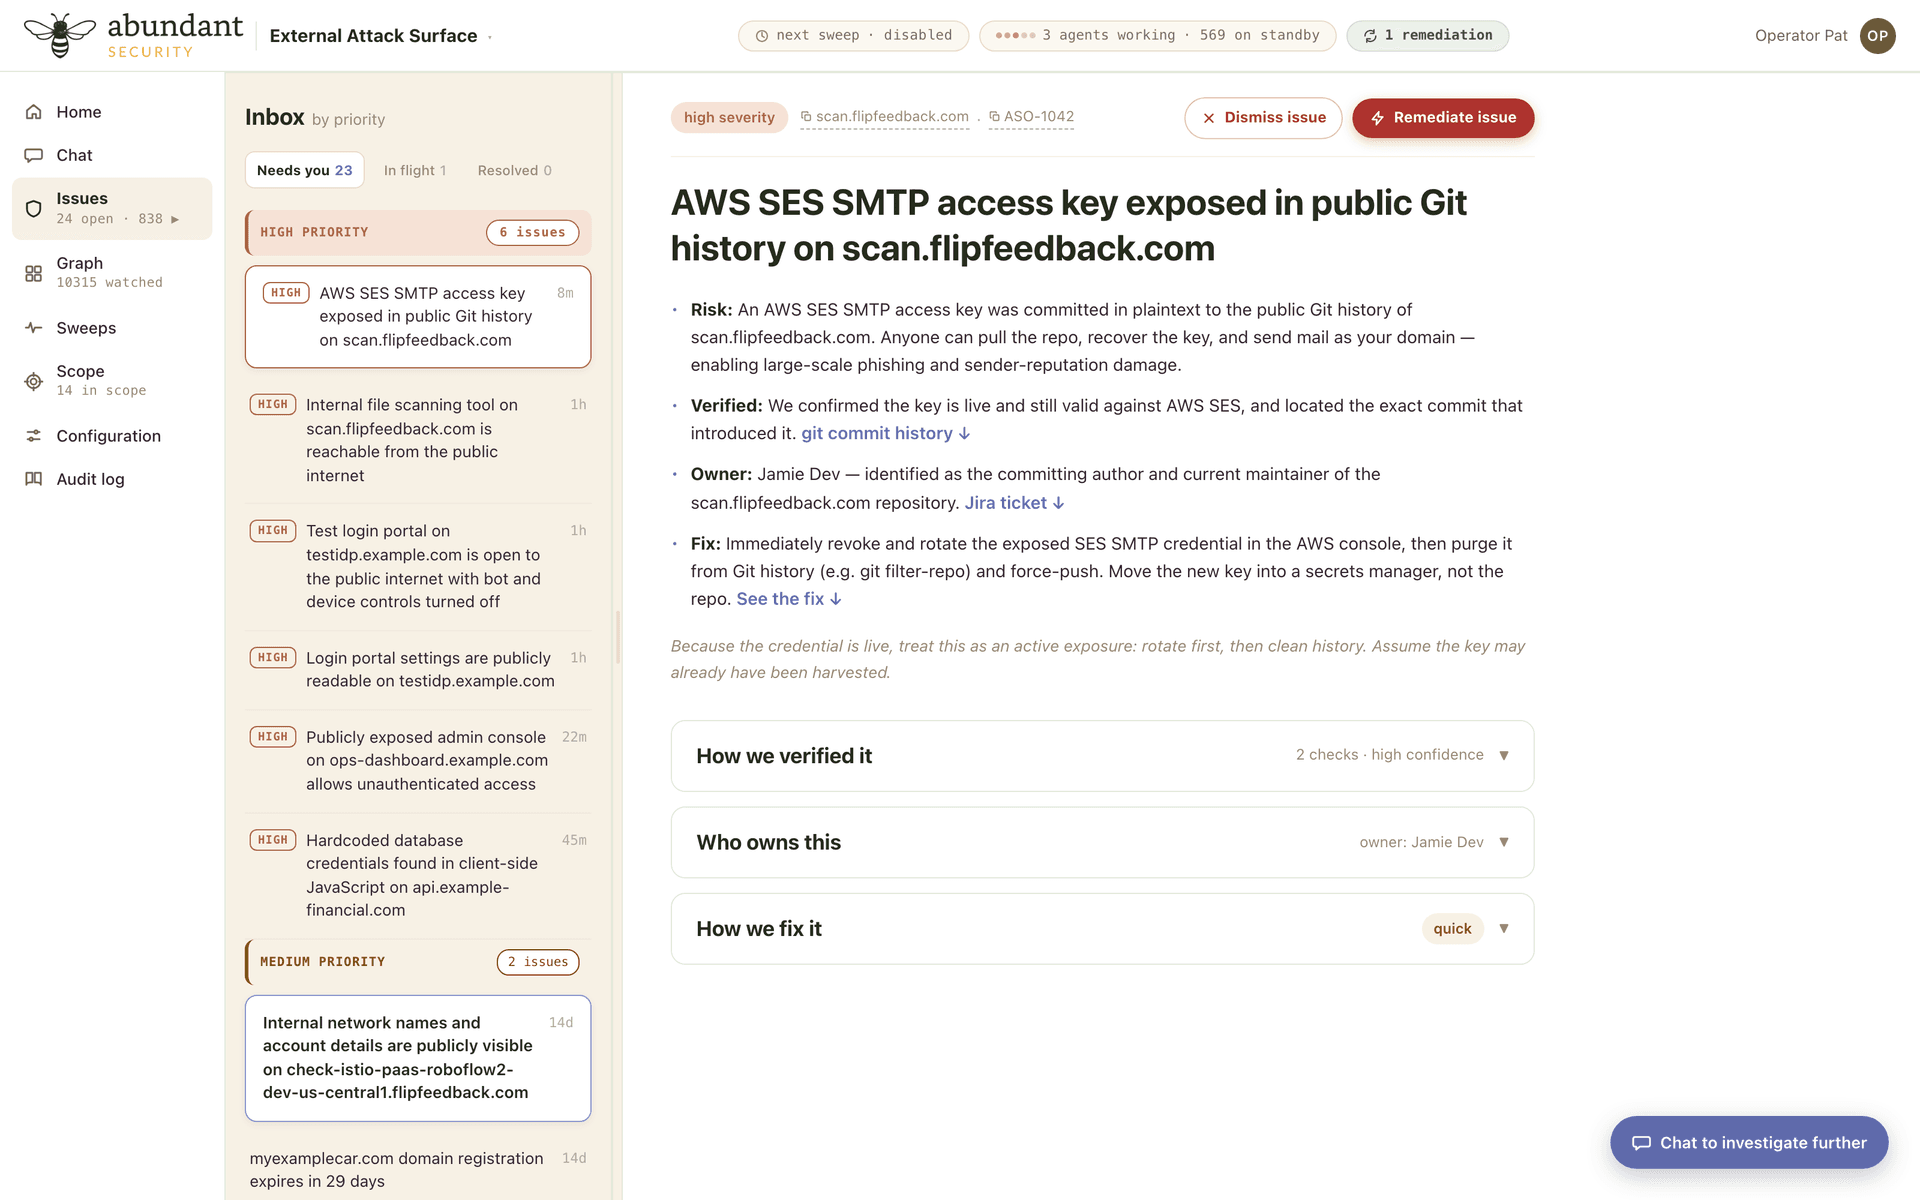Follow the Jira ticket link
The image size is (1920, 1200).
point(1014,503)
